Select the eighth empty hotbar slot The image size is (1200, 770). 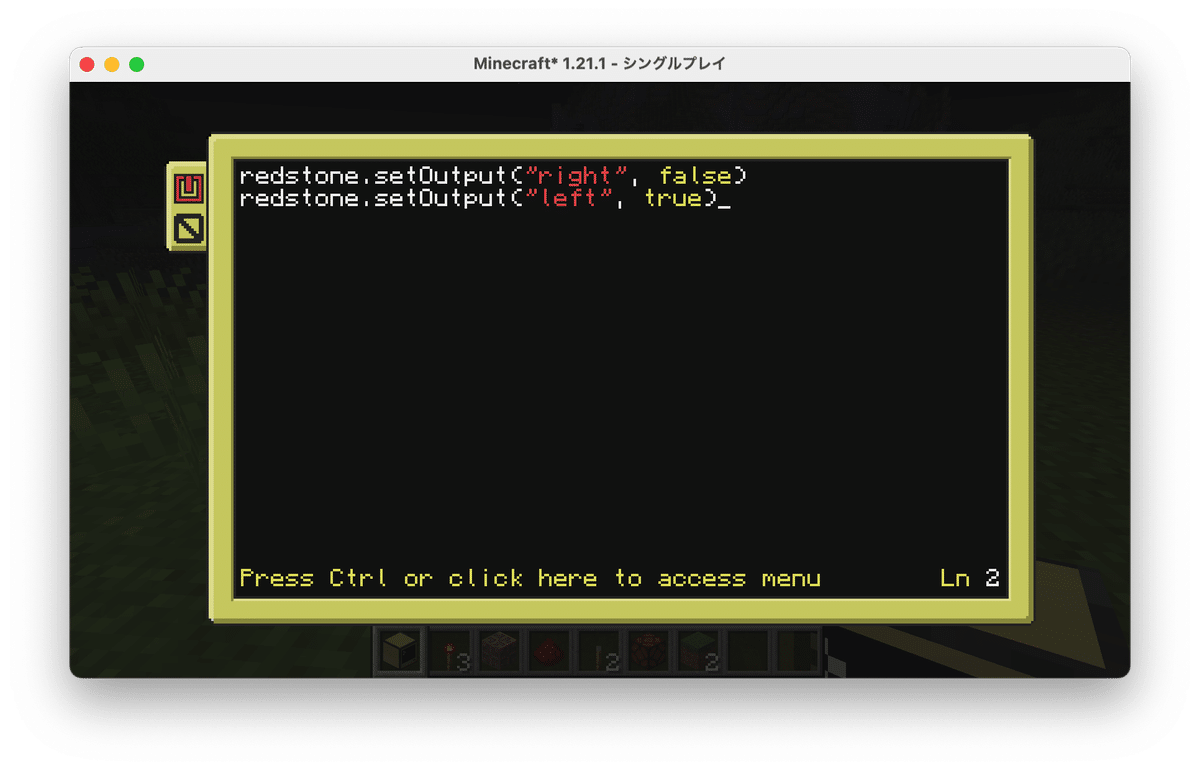750,652
